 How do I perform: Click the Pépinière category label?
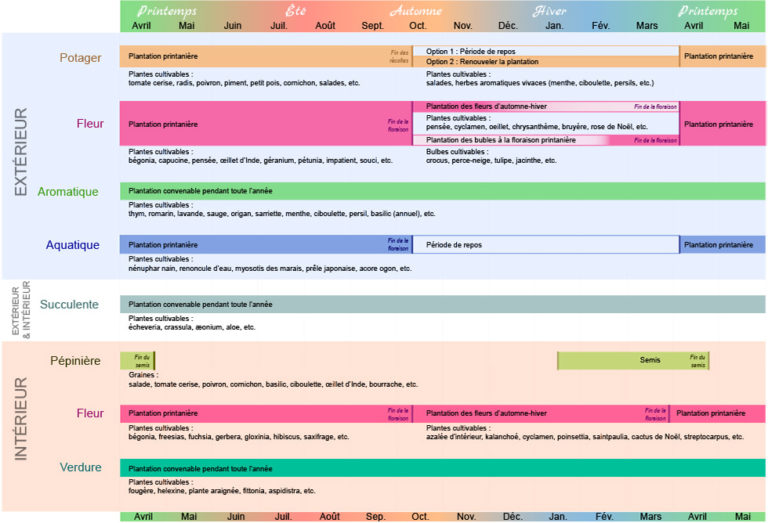click(x=75, y=361)
